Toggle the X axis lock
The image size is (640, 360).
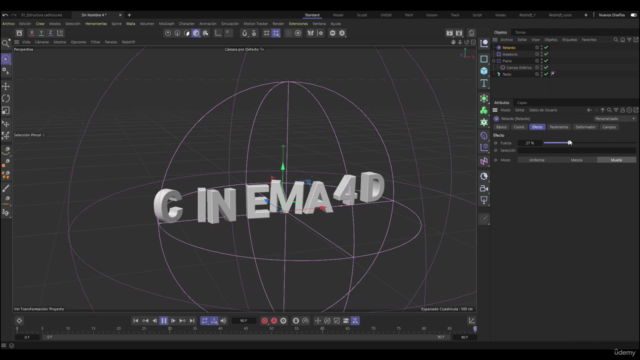pos(32,33)
